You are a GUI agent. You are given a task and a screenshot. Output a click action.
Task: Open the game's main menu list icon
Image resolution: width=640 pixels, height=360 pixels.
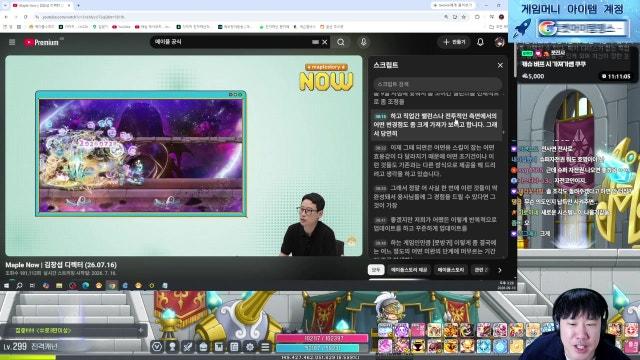point(265,347)
